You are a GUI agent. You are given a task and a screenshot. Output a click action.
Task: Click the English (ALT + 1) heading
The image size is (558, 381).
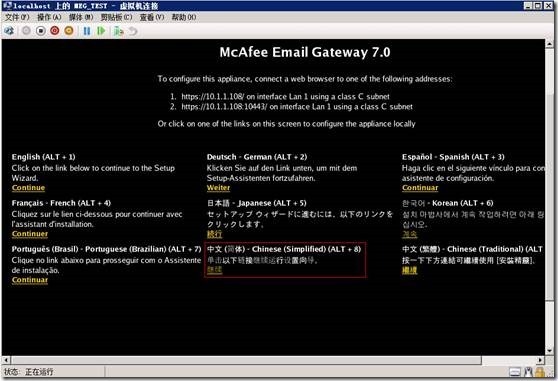pos(43,157)
